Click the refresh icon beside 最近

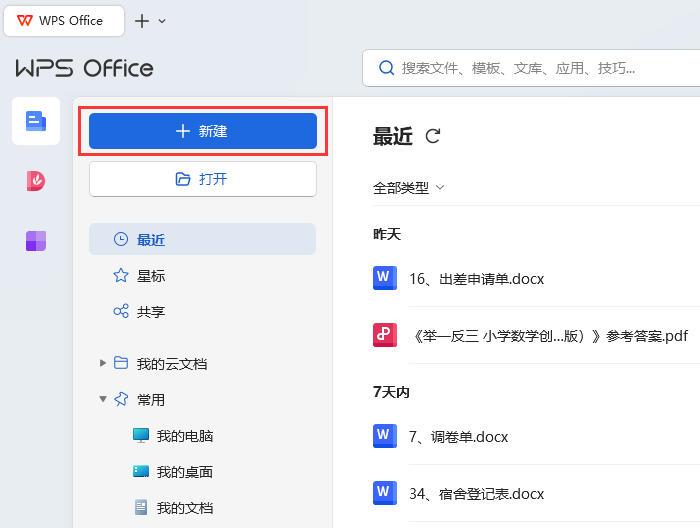point(433,137)
